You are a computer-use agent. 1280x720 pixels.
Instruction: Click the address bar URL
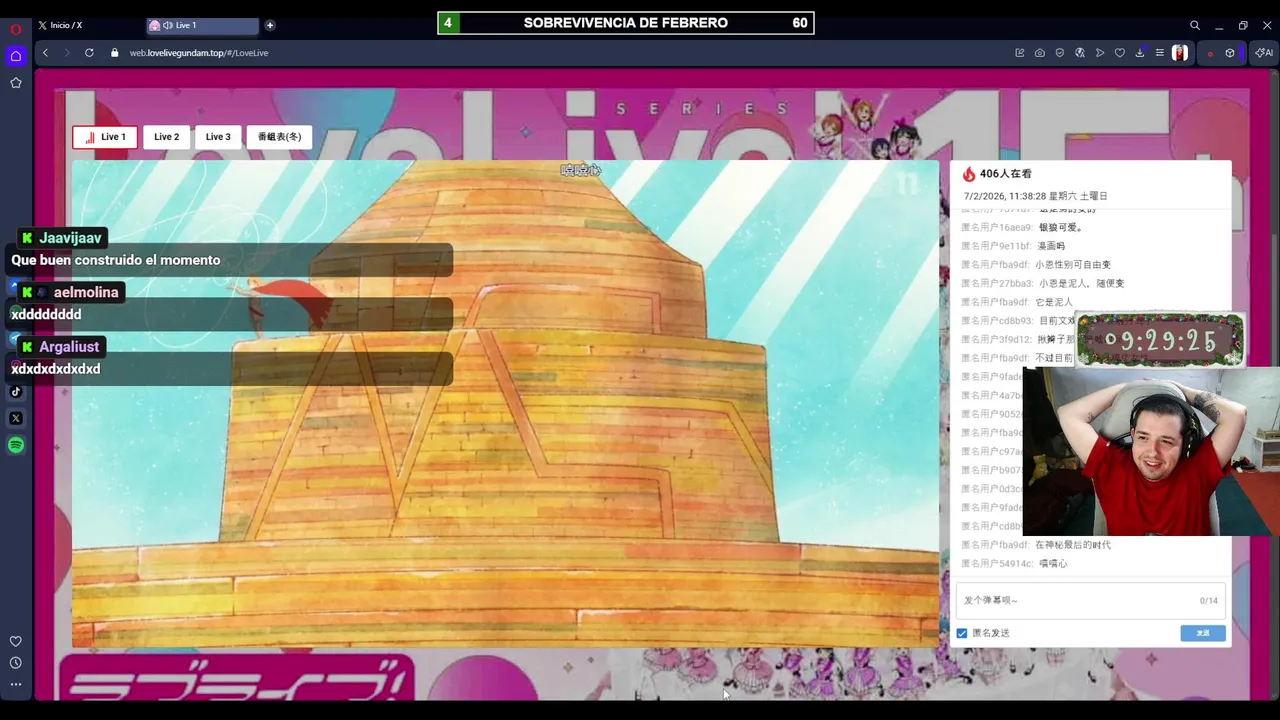tap(199, 53)
